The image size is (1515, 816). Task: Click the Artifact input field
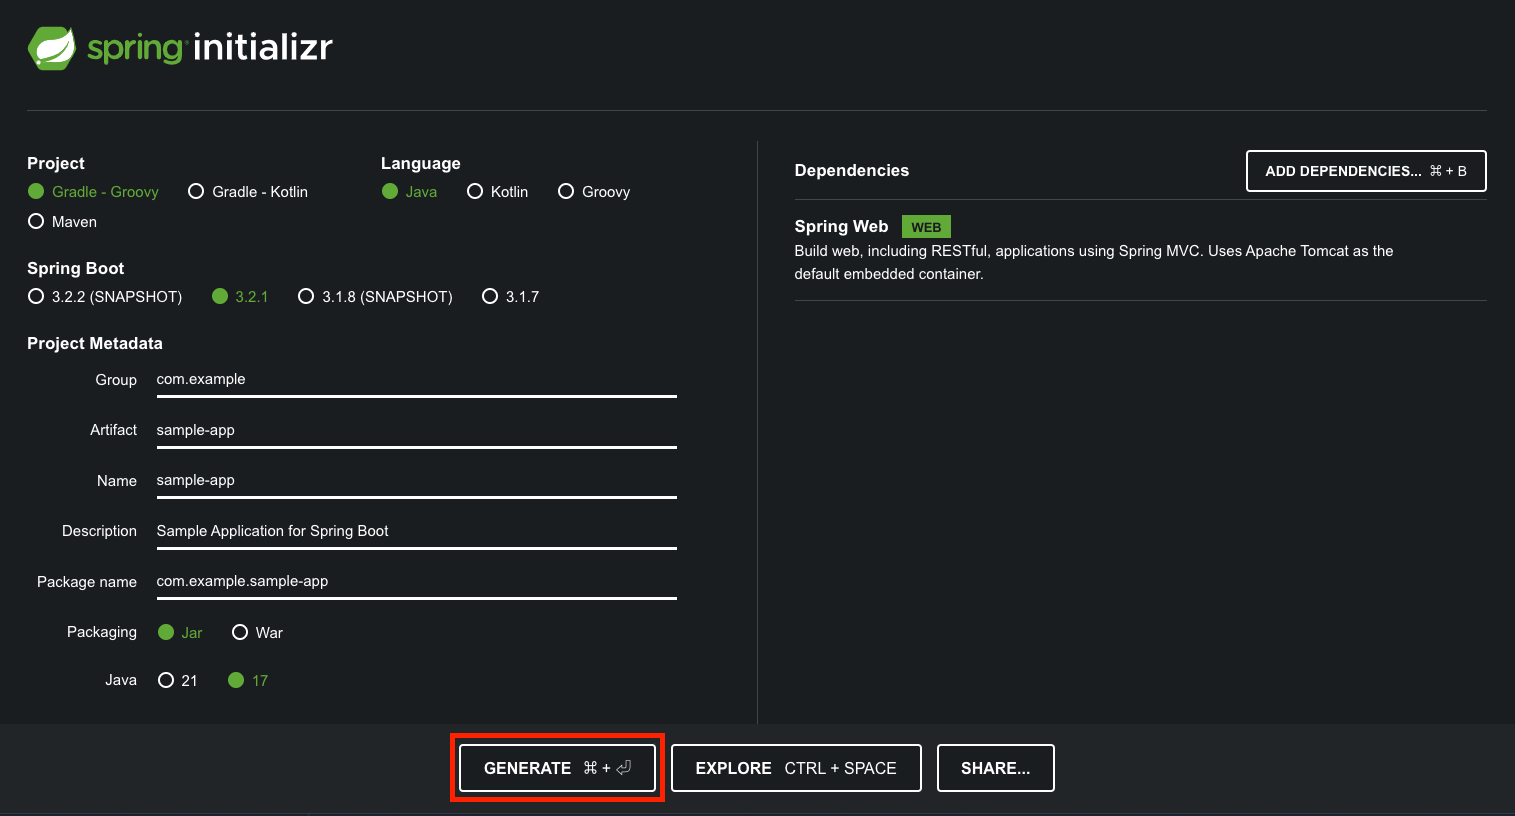click(x=400, y=430)
